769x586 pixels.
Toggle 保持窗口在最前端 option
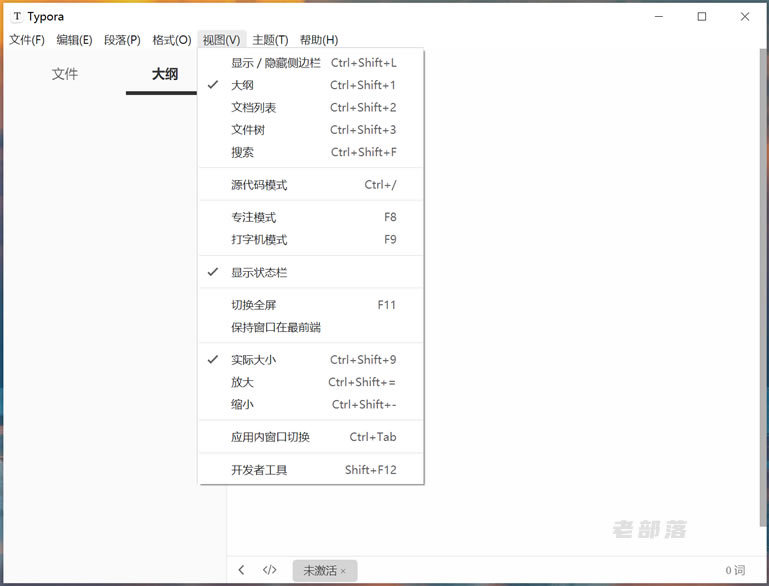pos(311,327)
